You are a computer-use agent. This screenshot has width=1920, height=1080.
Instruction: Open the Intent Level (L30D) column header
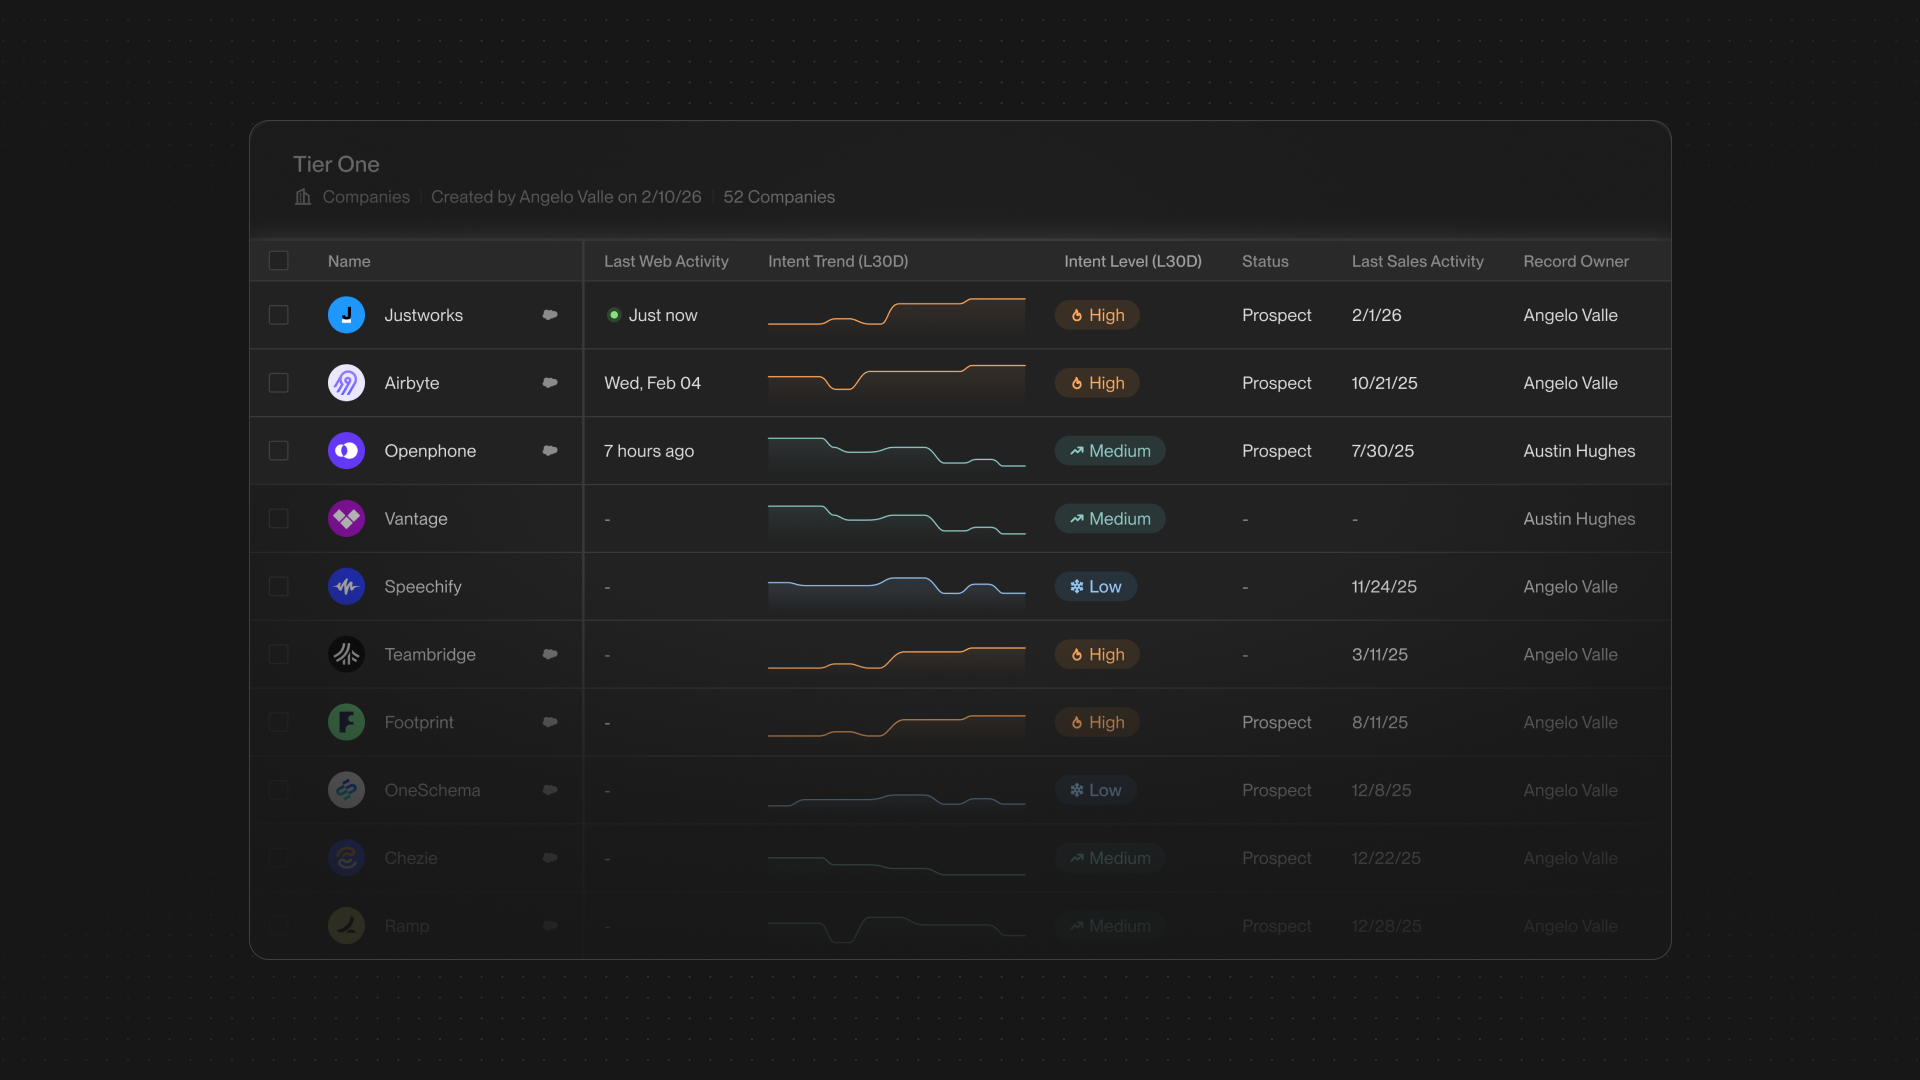(x=1132, y=261)
